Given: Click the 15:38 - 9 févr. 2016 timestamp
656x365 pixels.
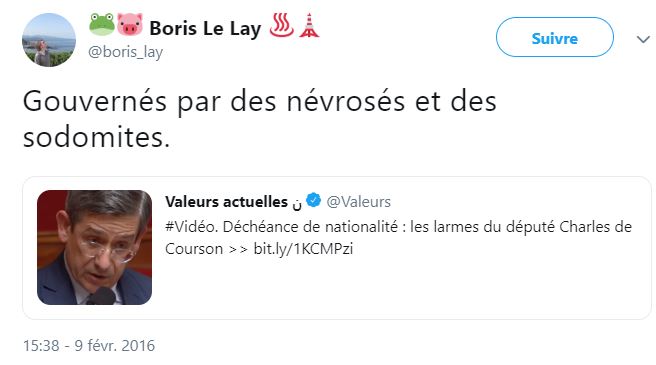Looking at the screenshot, I should [x=89, y=346].
